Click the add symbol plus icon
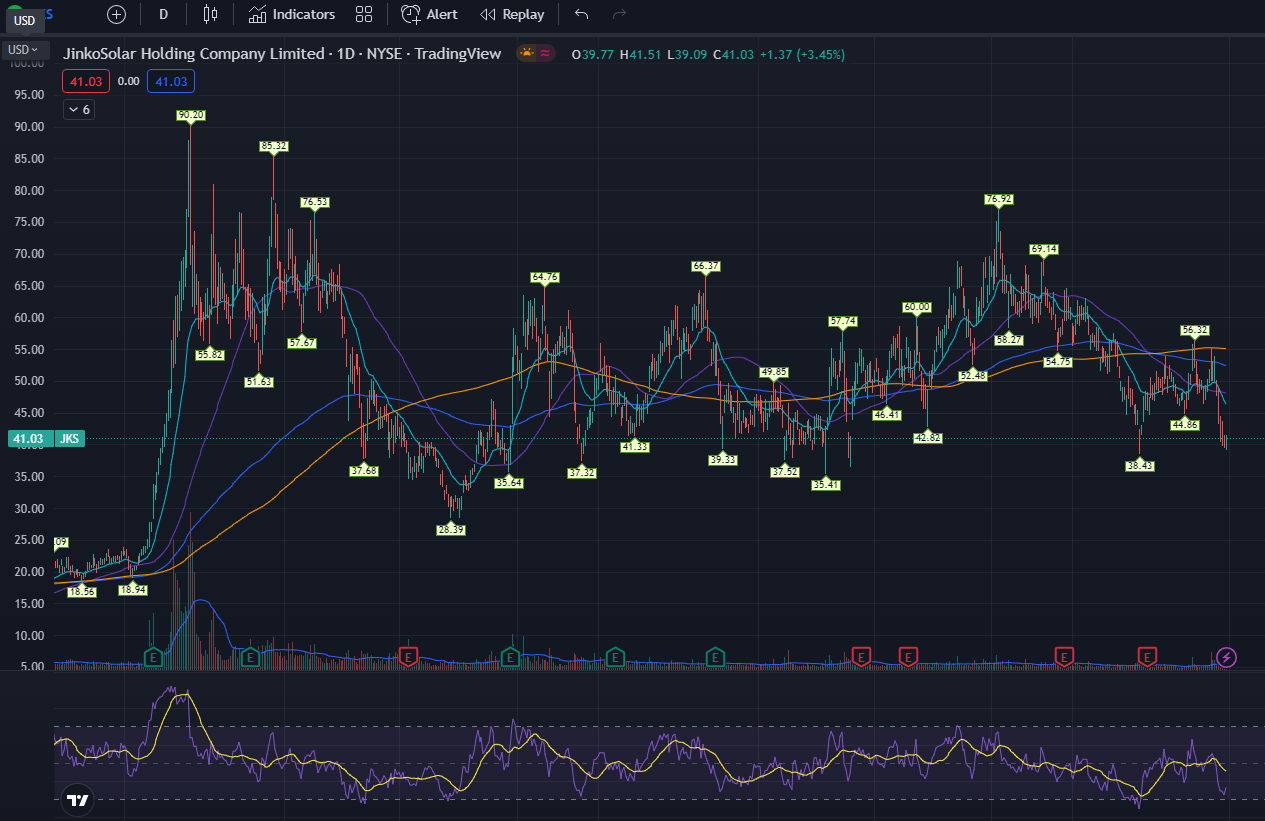The image size is (1265, 821). [117, 14]
